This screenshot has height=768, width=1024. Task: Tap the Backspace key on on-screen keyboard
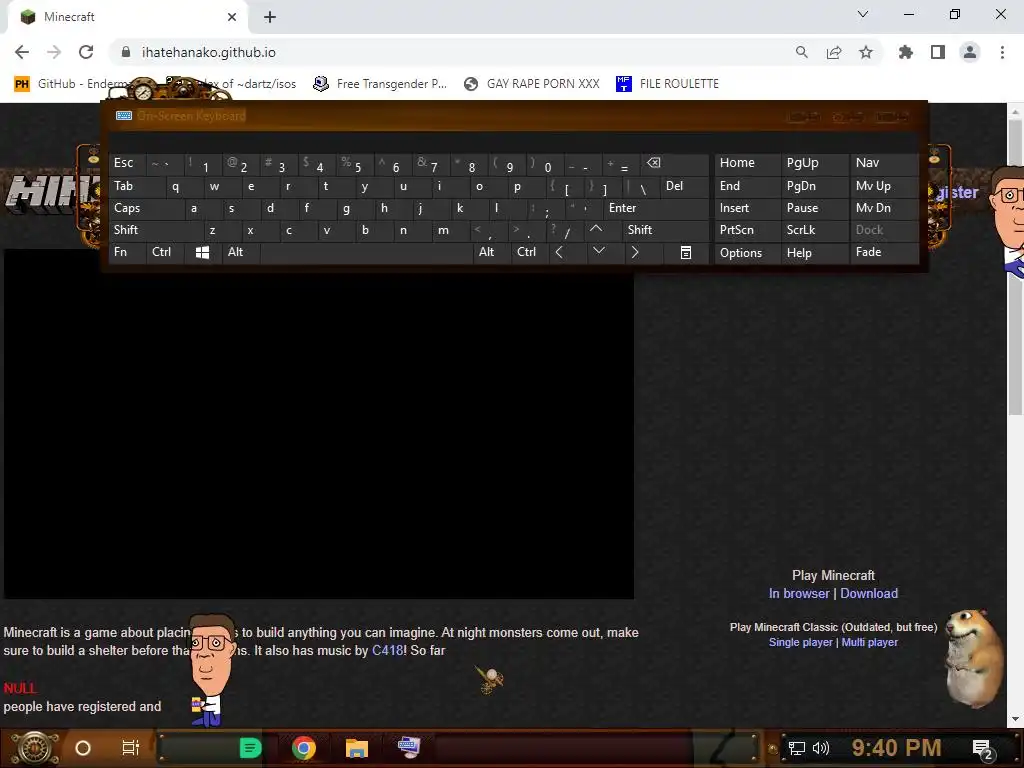[673, 163]
